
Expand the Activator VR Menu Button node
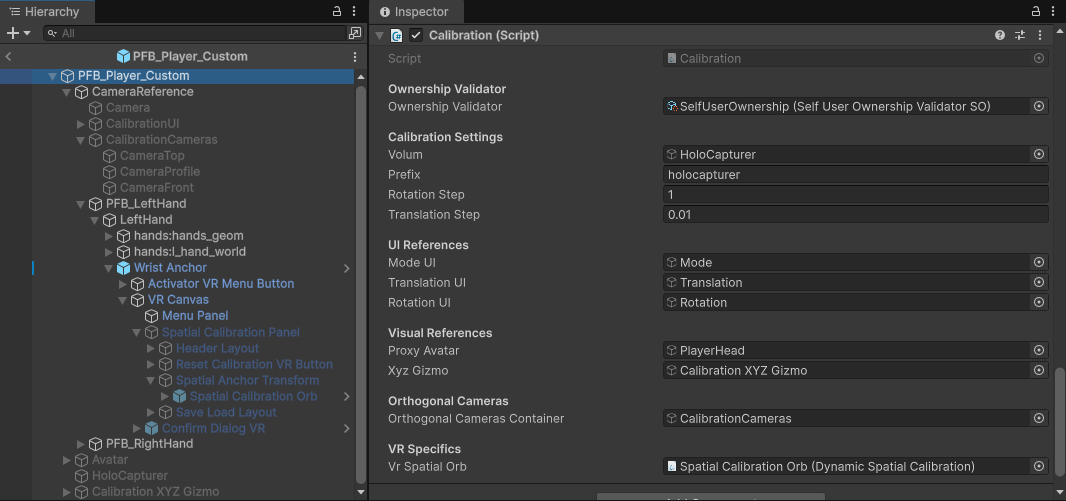[x=123, y=284]
